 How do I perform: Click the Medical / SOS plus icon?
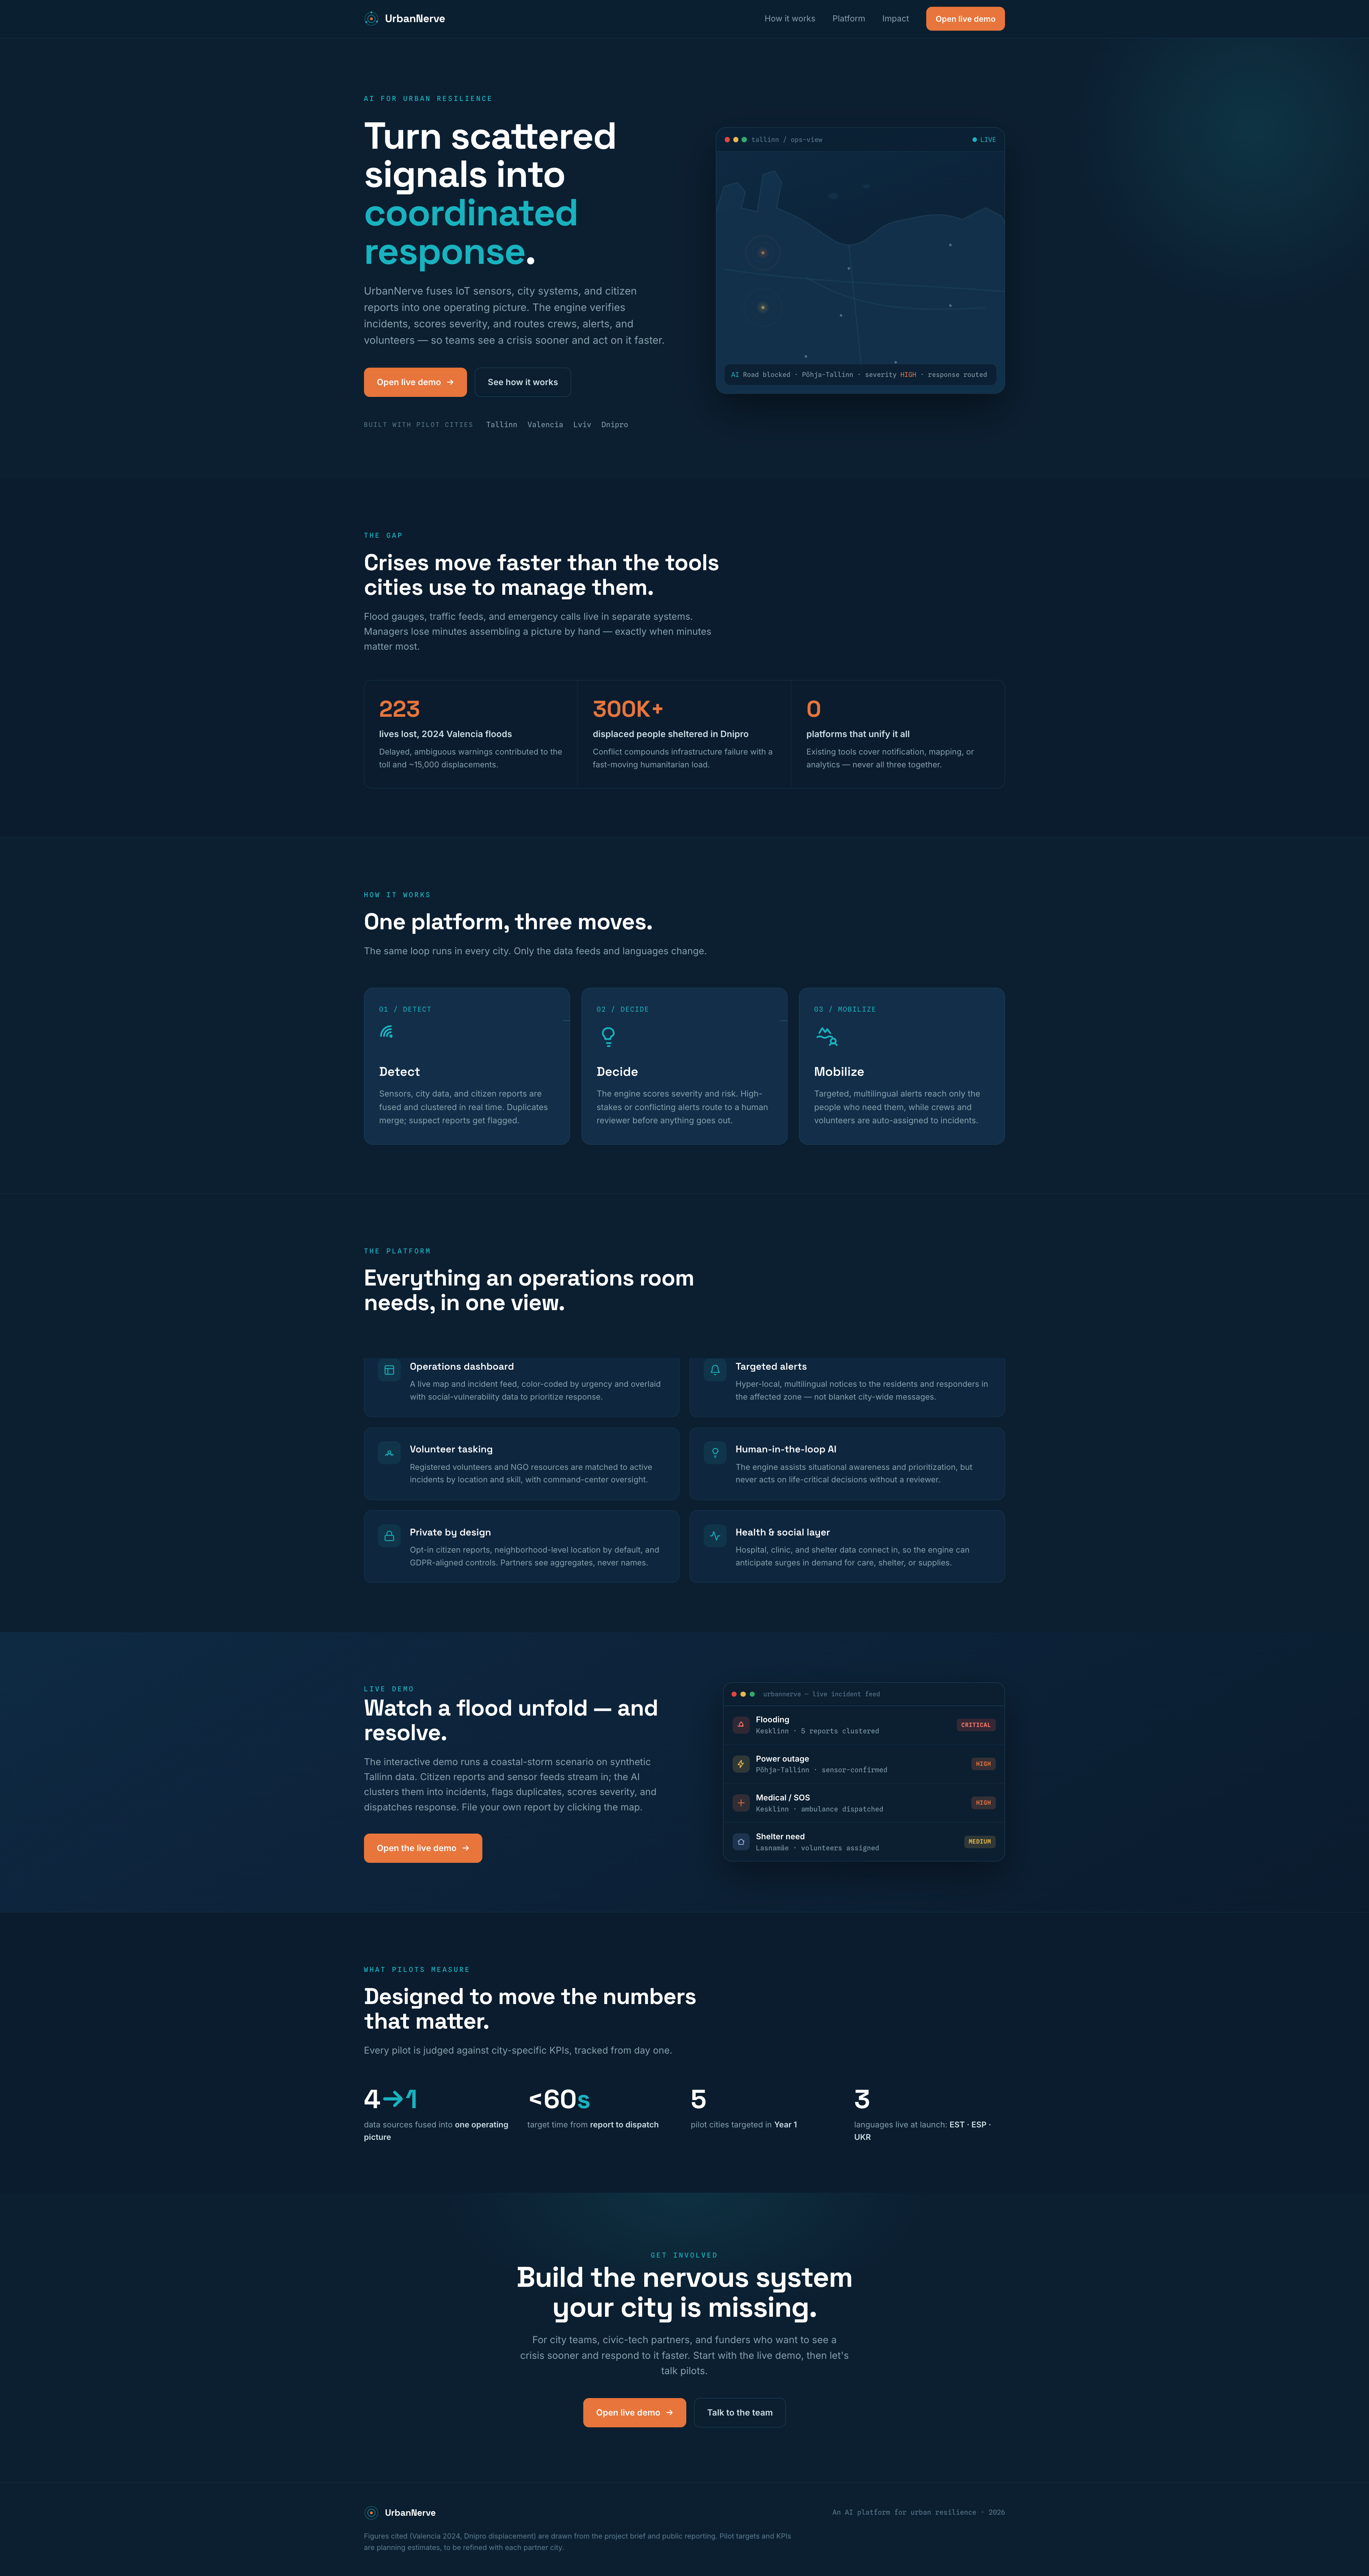[741, 1803]
